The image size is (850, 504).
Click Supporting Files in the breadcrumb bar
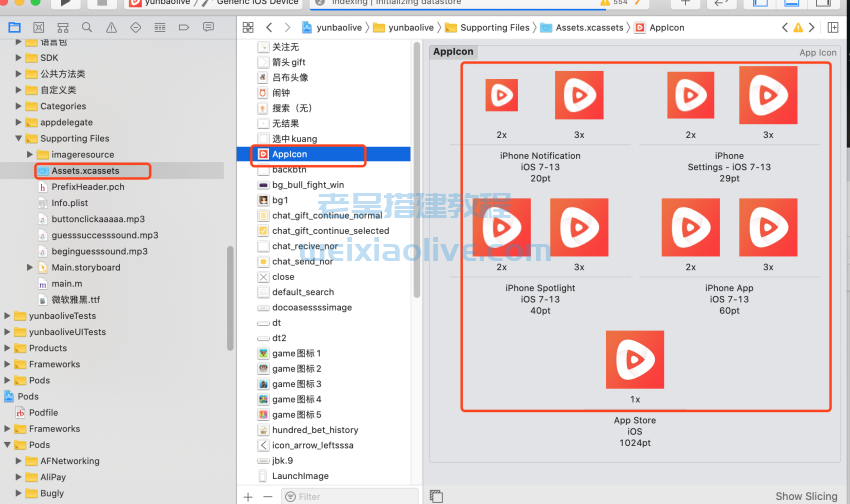pos(494,27)
